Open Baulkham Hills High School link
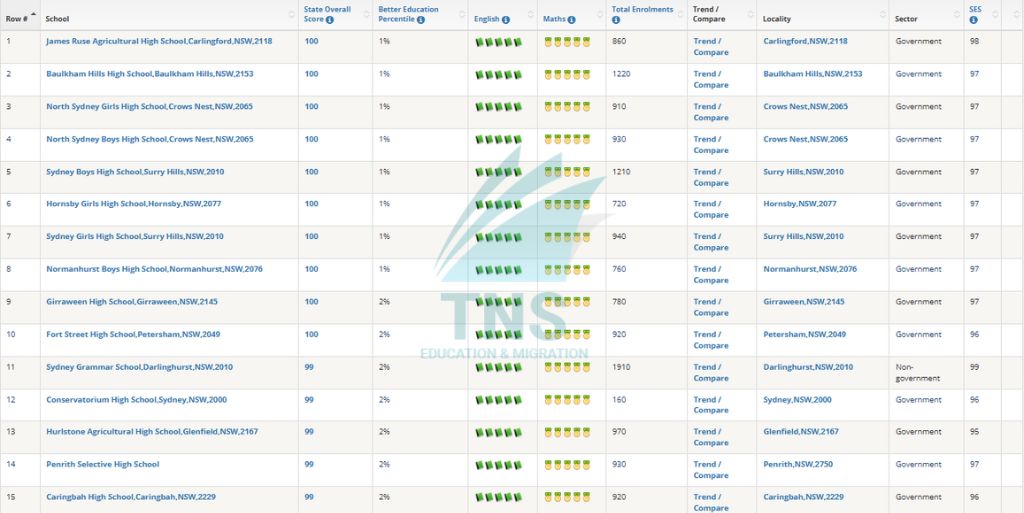Image resolution: width=1024 pixels, height=513 pixels. pos(150,74)
